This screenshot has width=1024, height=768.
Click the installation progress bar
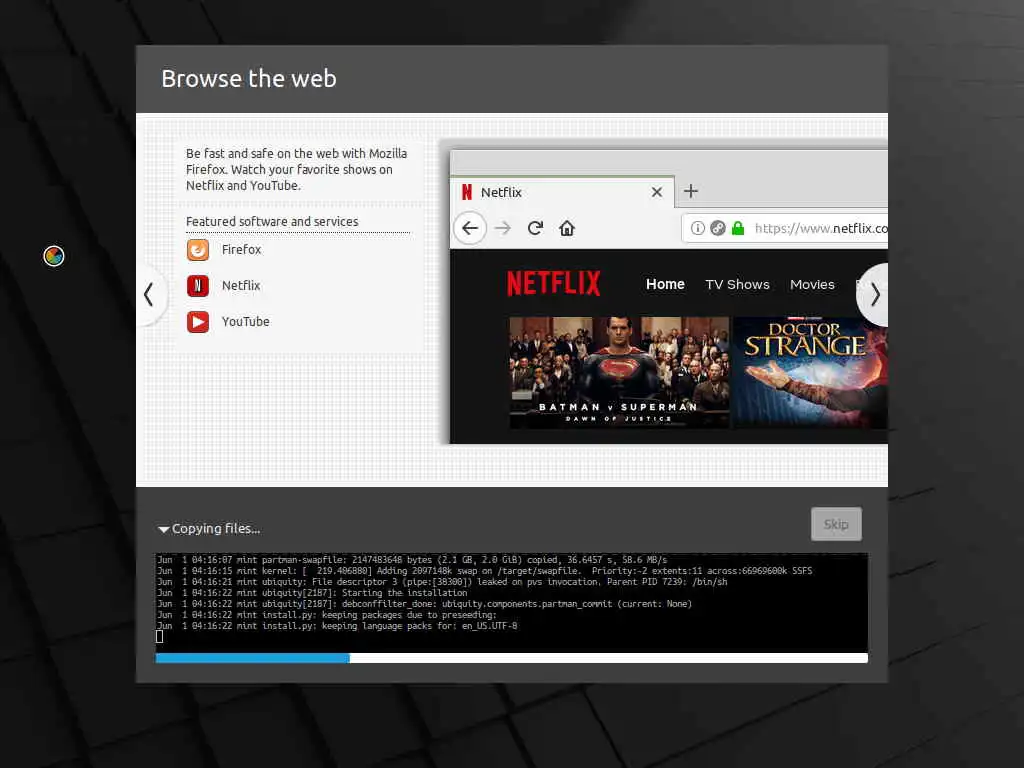click(511, 658)
